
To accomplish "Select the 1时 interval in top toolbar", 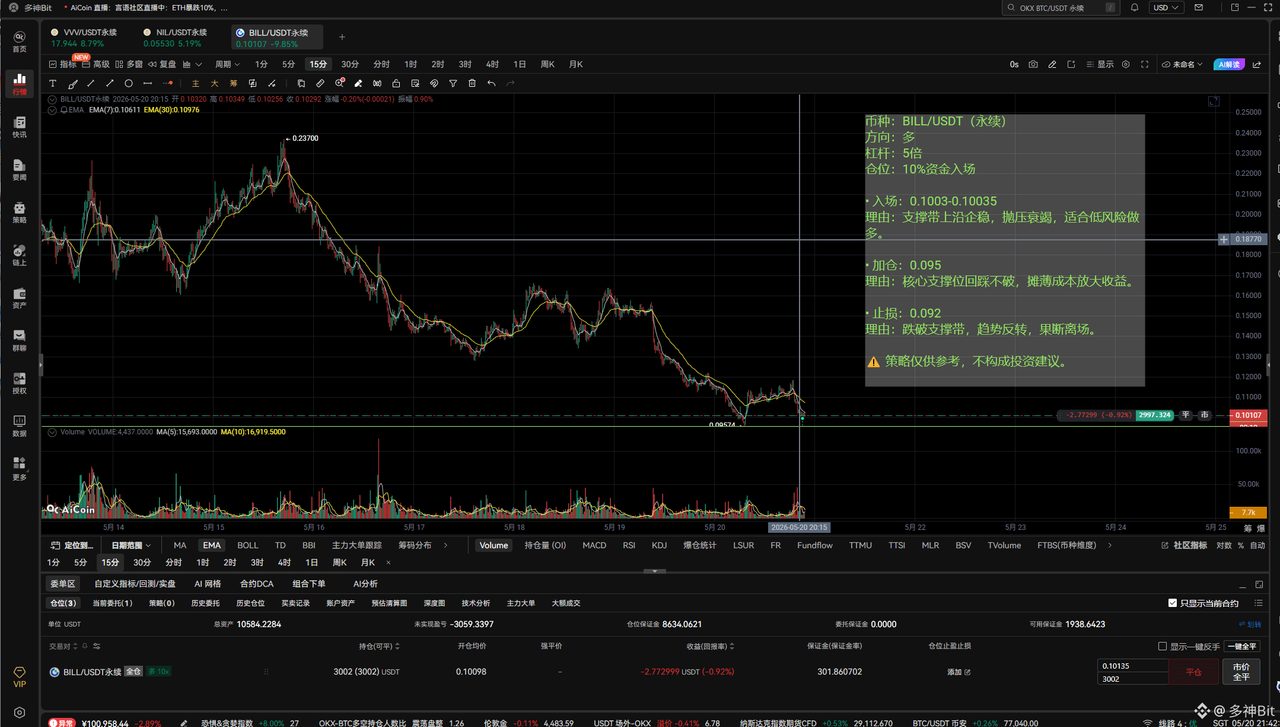I will tap(411, 64).
